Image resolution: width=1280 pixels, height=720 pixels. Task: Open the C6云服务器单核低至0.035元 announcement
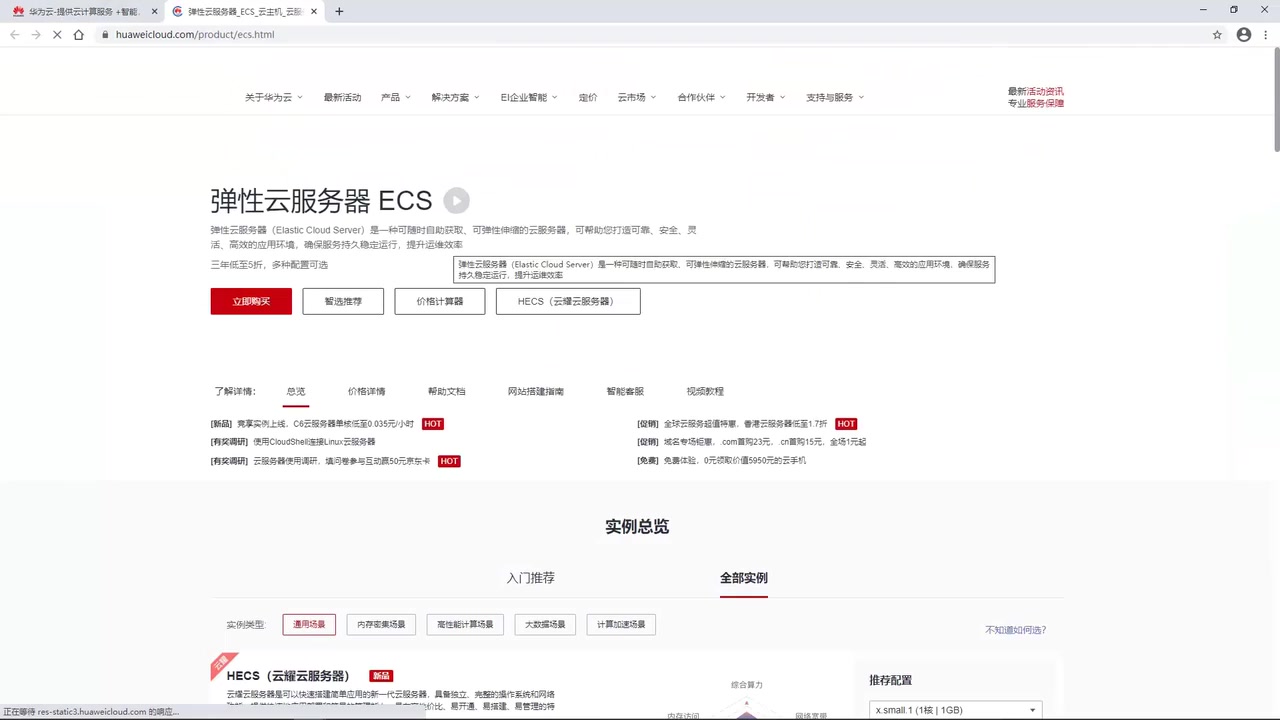pos(325,424)
